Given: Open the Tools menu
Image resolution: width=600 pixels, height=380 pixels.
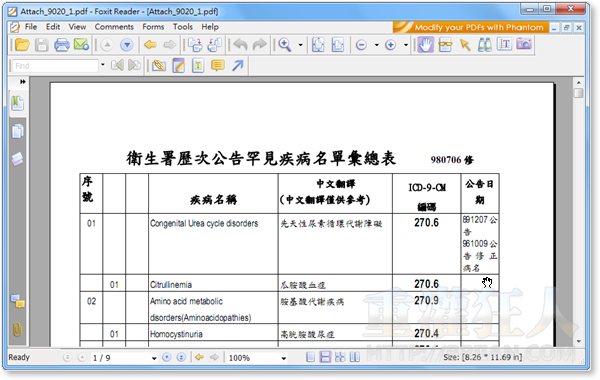Looking at the screenshot, I should pyautogui.click(x=183, y=27).
